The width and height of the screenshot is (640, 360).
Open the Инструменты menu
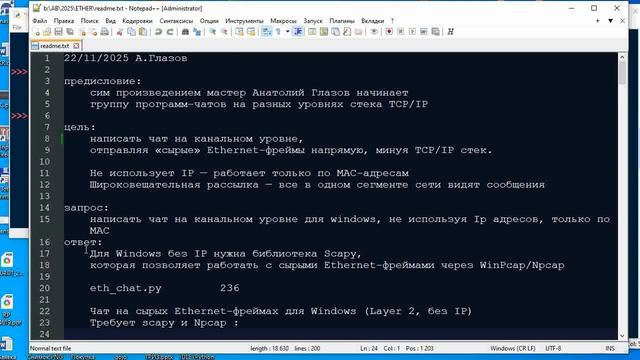(244, 21)
